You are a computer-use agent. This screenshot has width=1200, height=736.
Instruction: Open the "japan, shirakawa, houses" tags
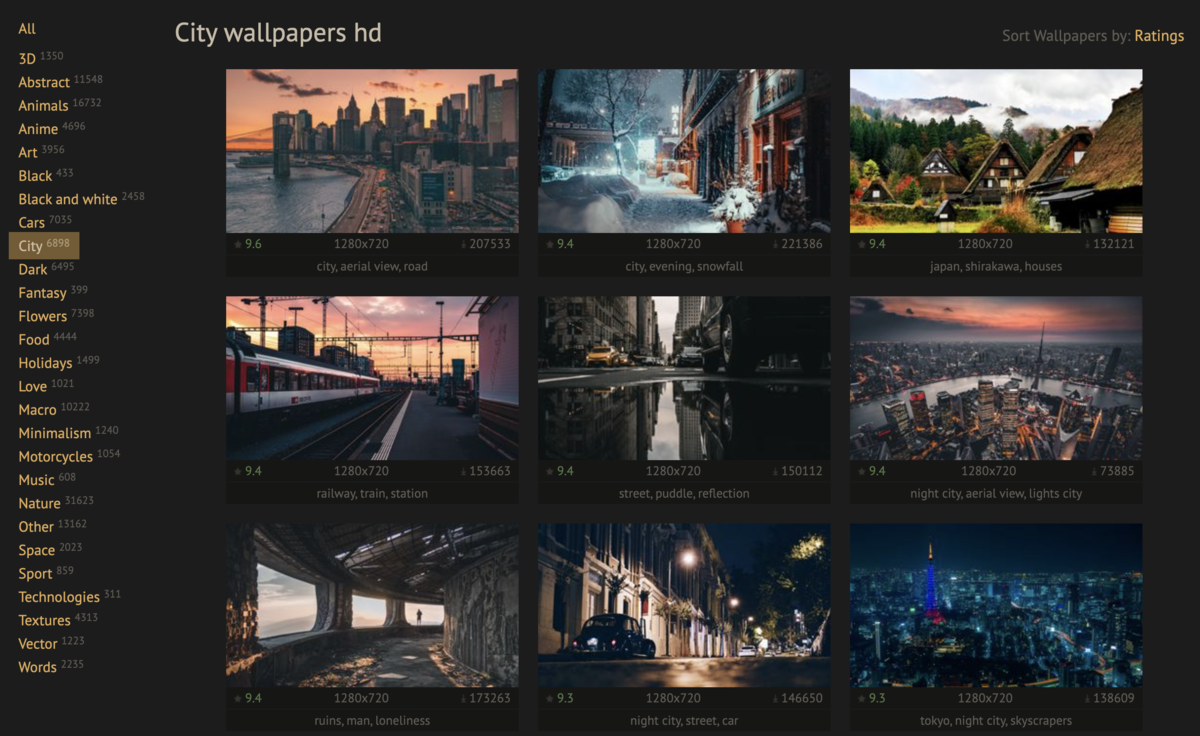coord(995,266)
